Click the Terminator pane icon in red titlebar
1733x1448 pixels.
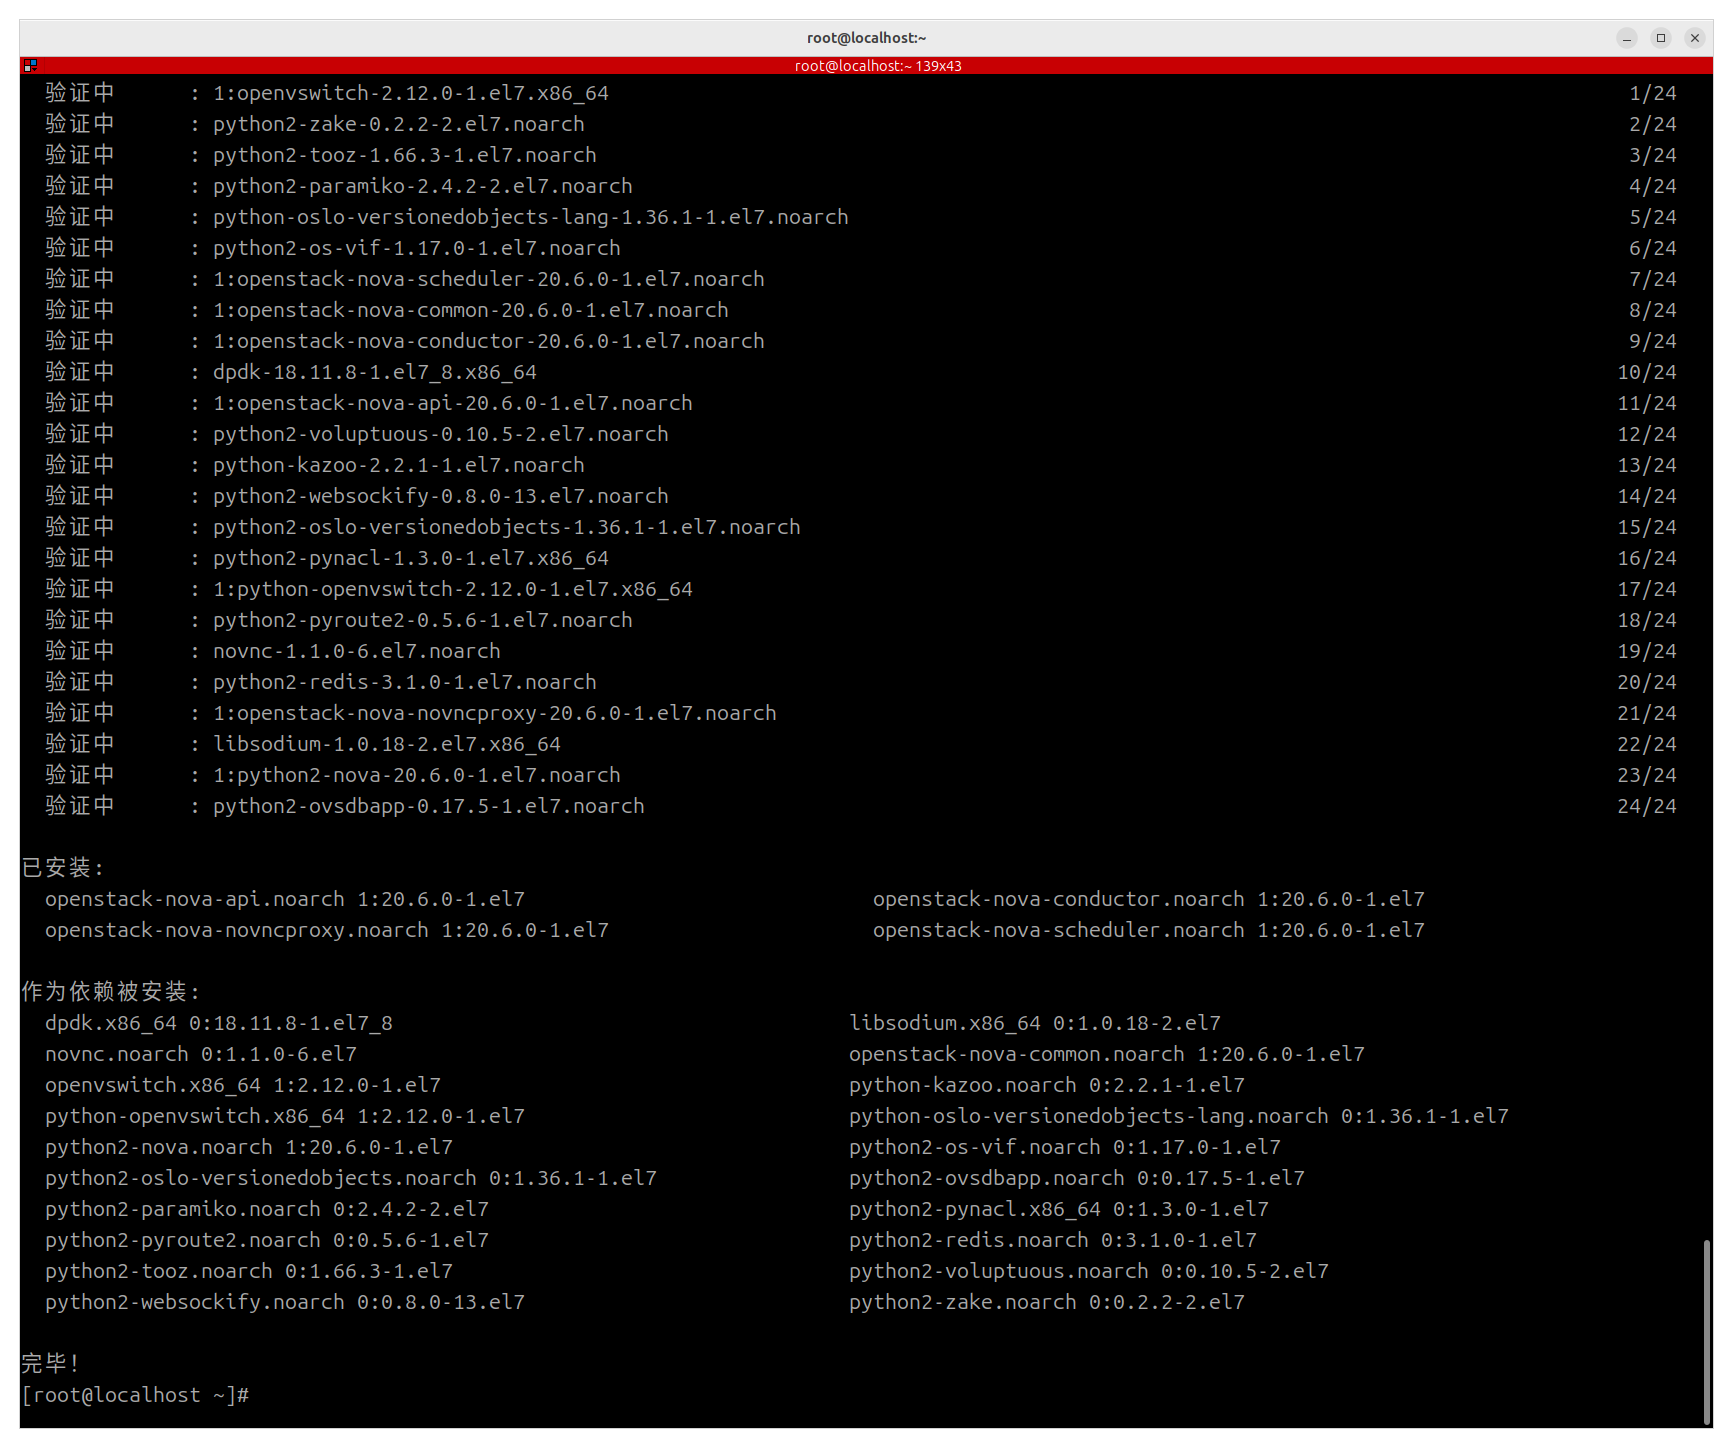pos(30,65)
